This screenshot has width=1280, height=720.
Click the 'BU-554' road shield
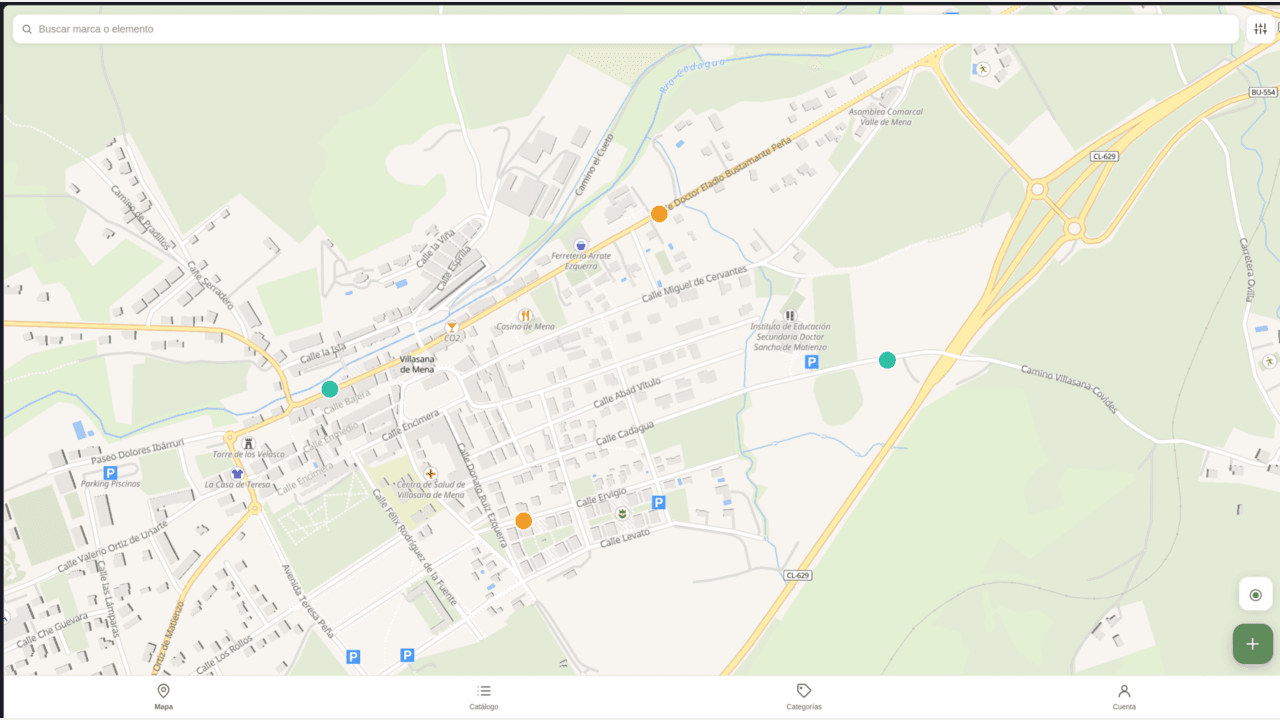[x=1263, y=92]
